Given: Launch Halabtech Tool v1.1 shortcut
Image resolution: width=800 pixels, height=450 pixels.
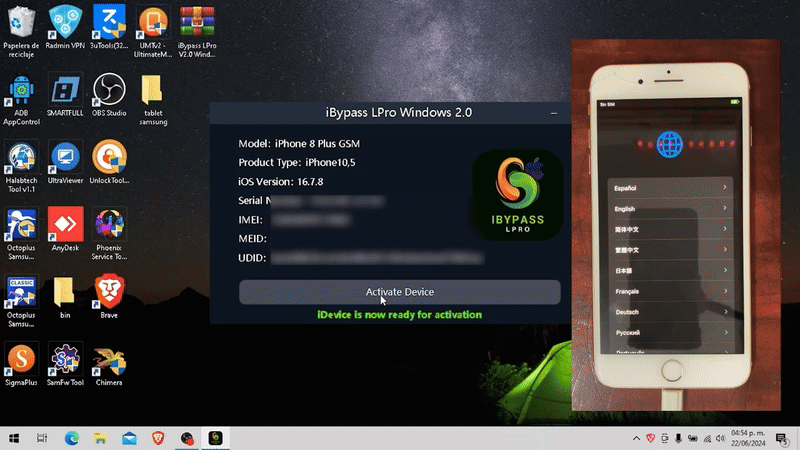Looking at the screenshot, I should [x=21, y=167].
